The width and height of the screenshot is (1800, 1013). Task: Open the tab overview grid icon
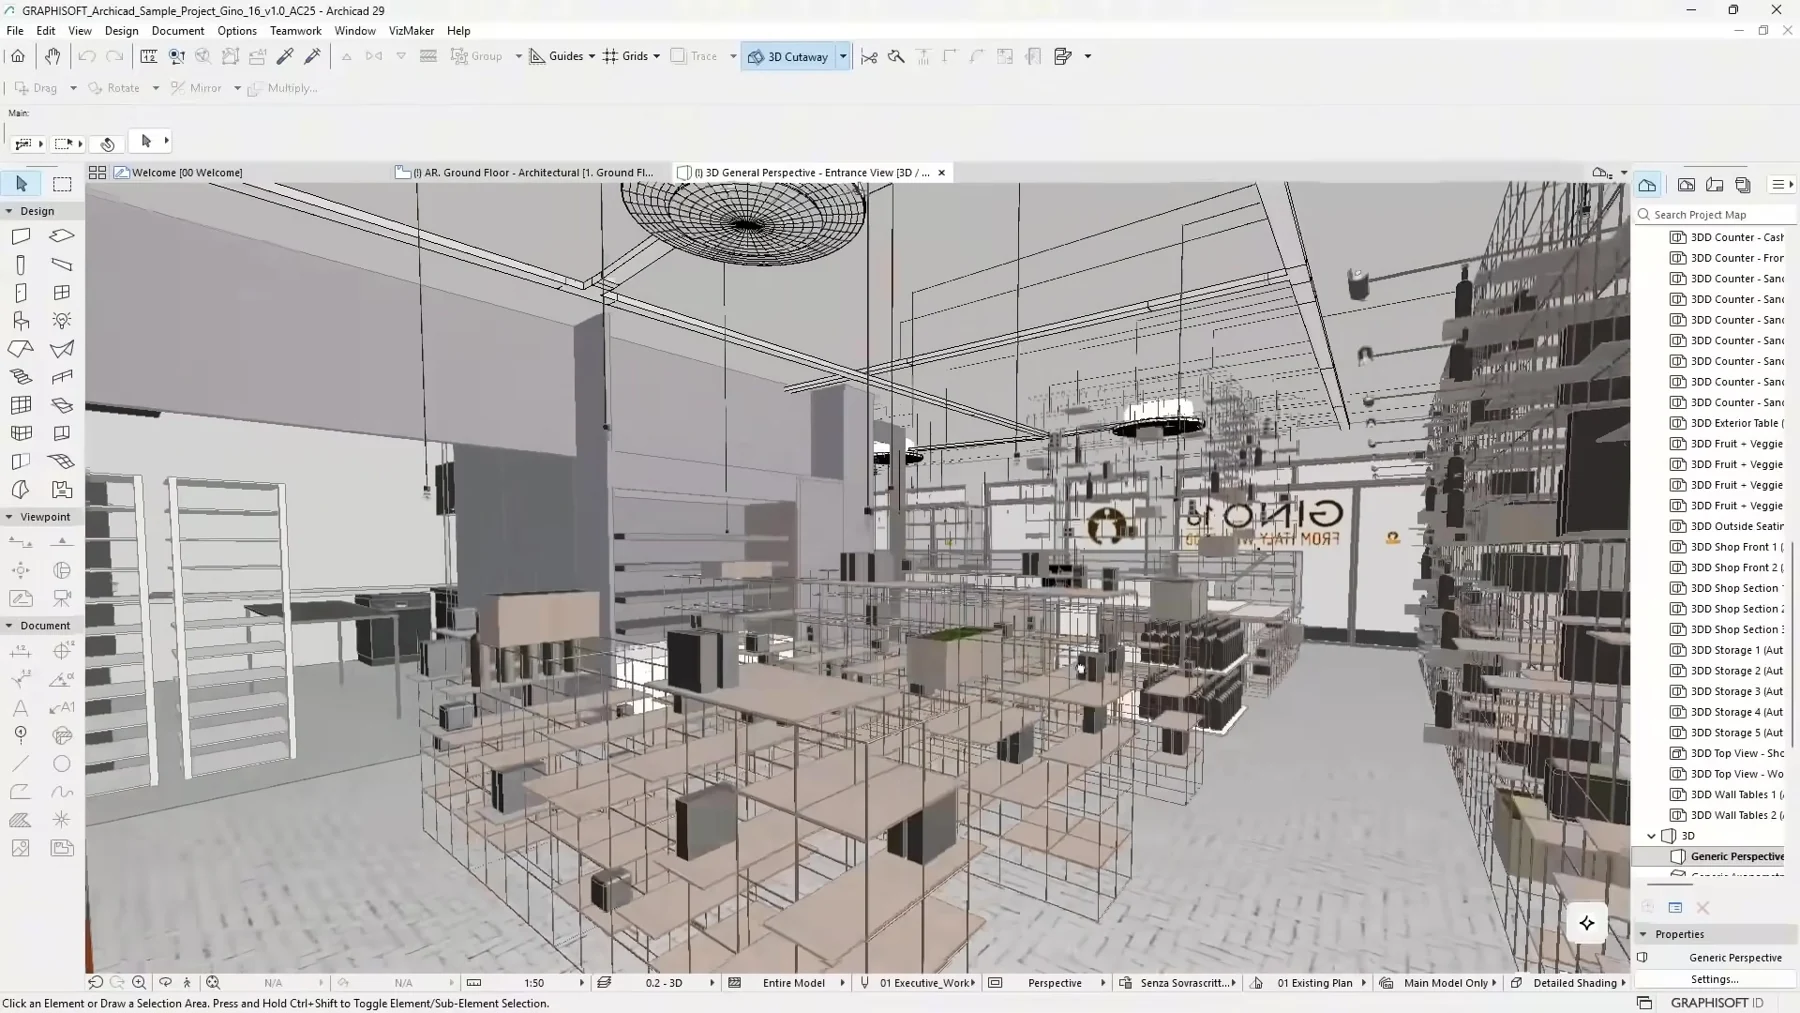[97, 173]
